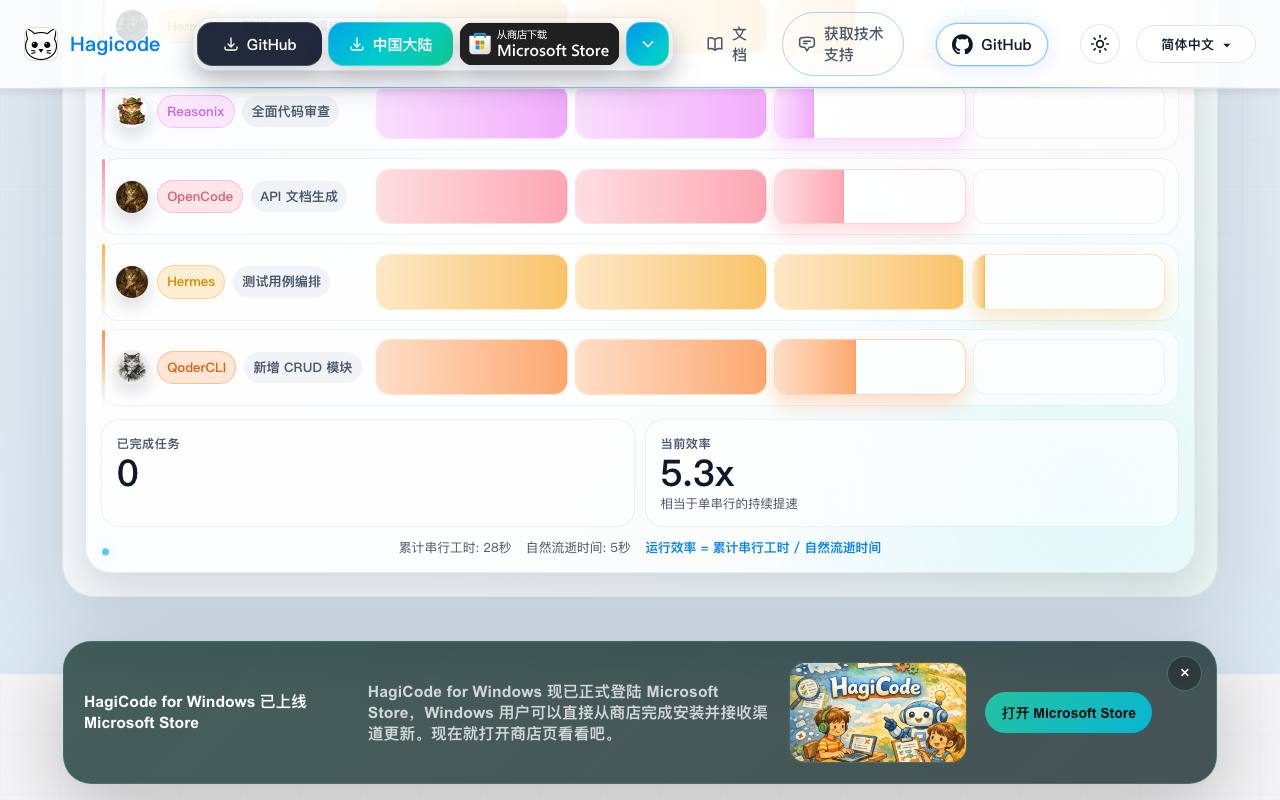Select the Hermes tag beside 测试用例编排

191,282
